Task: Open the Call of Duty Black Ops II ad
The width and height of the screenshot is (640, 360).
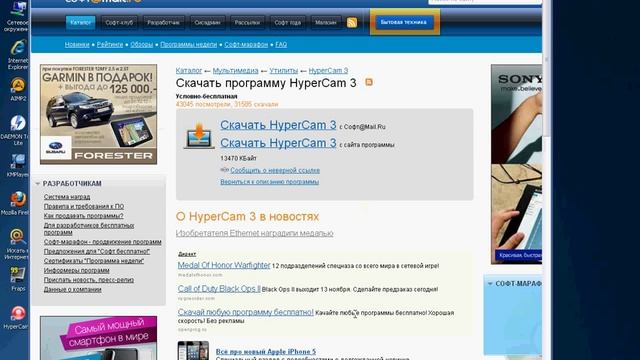Action: tap(219, 289)
